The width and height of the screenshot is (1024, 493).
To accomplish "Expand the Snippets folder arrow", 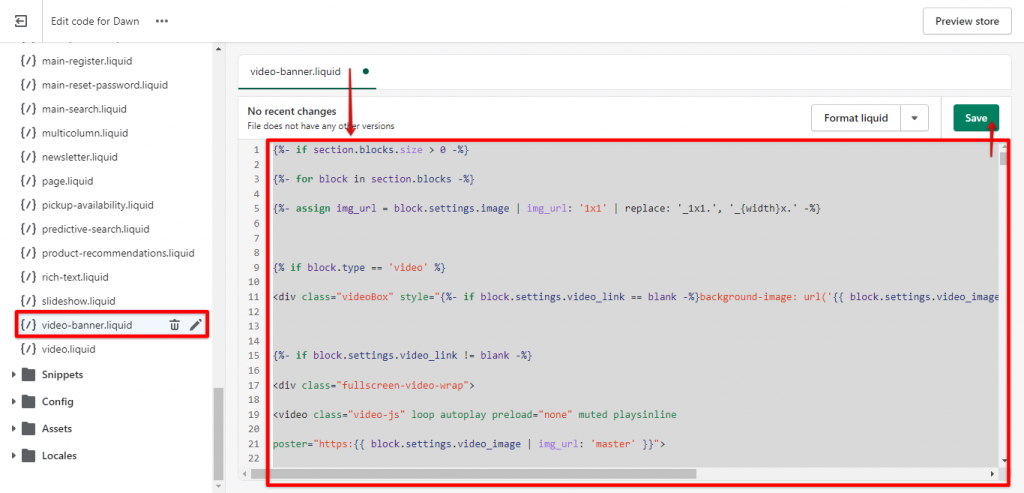I will pyautogui.click(x=13, y=375).
